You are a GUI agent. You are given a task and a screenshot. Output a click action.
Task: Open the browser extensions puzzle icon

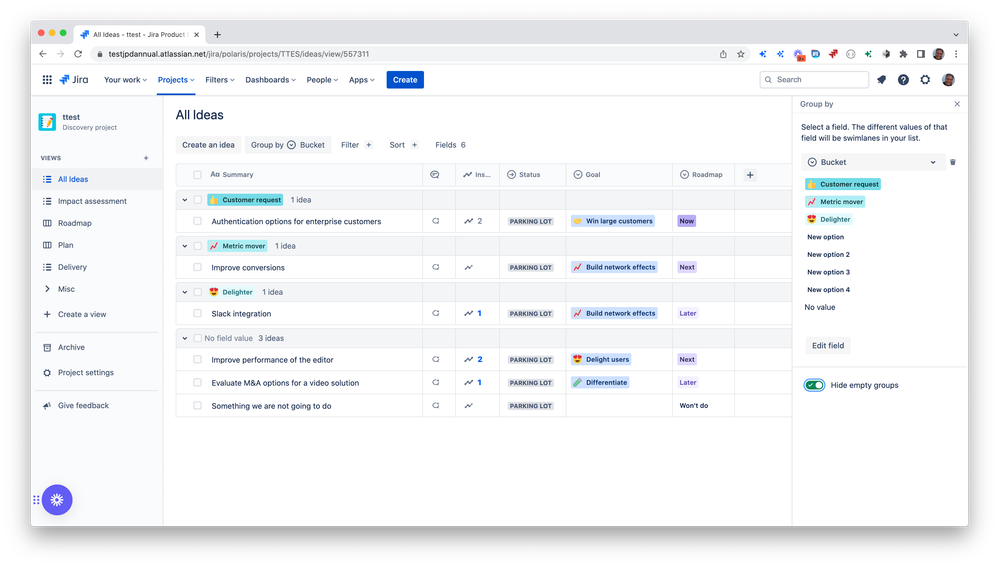pyautogui.click(x=903, y=54)
